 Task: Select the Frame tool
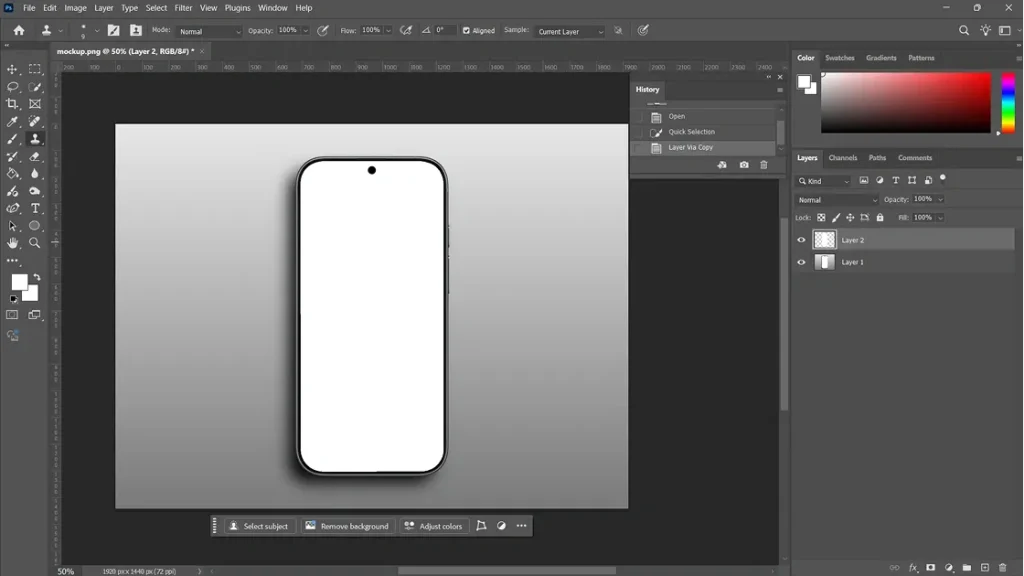[x=35, y=104]
